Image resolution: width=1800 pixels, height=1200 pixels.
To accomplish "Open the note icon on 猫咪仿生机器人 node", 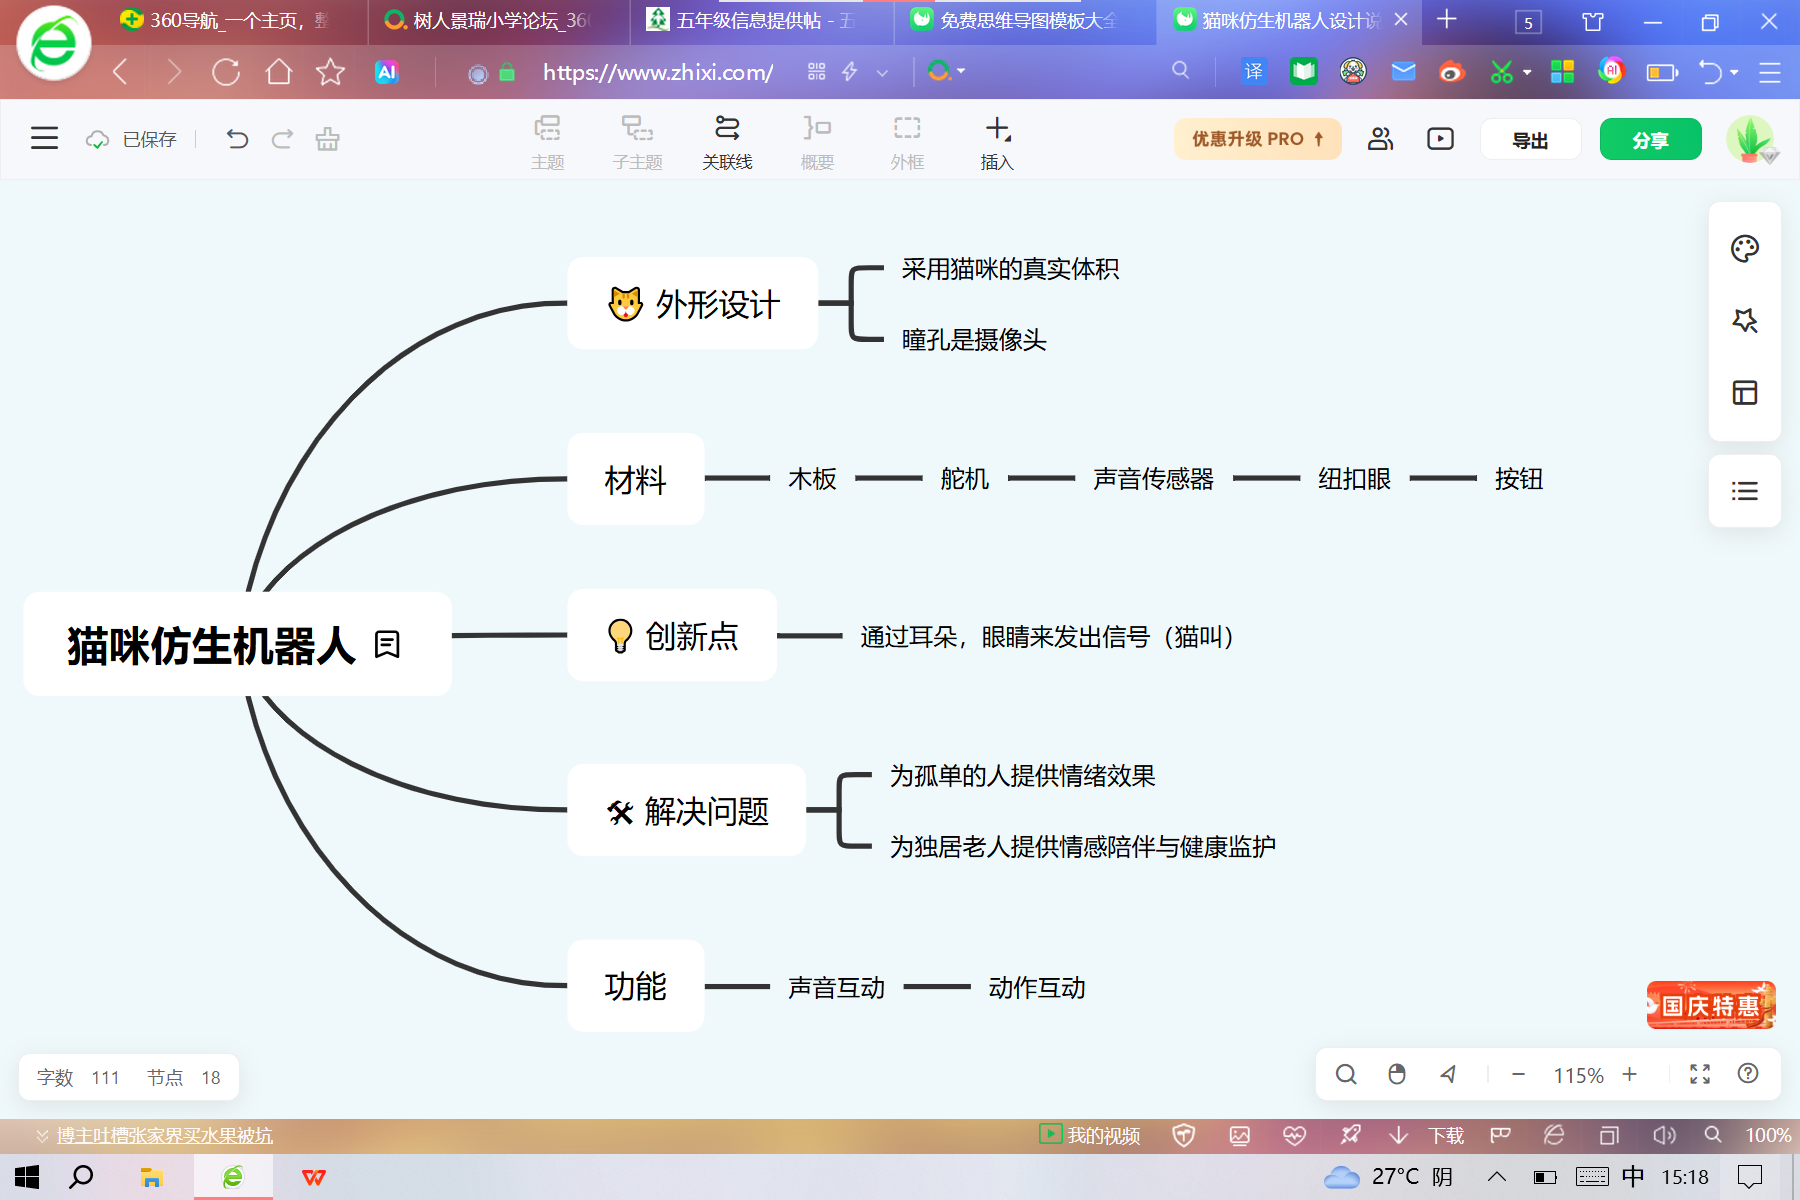I will click(387, 645).
